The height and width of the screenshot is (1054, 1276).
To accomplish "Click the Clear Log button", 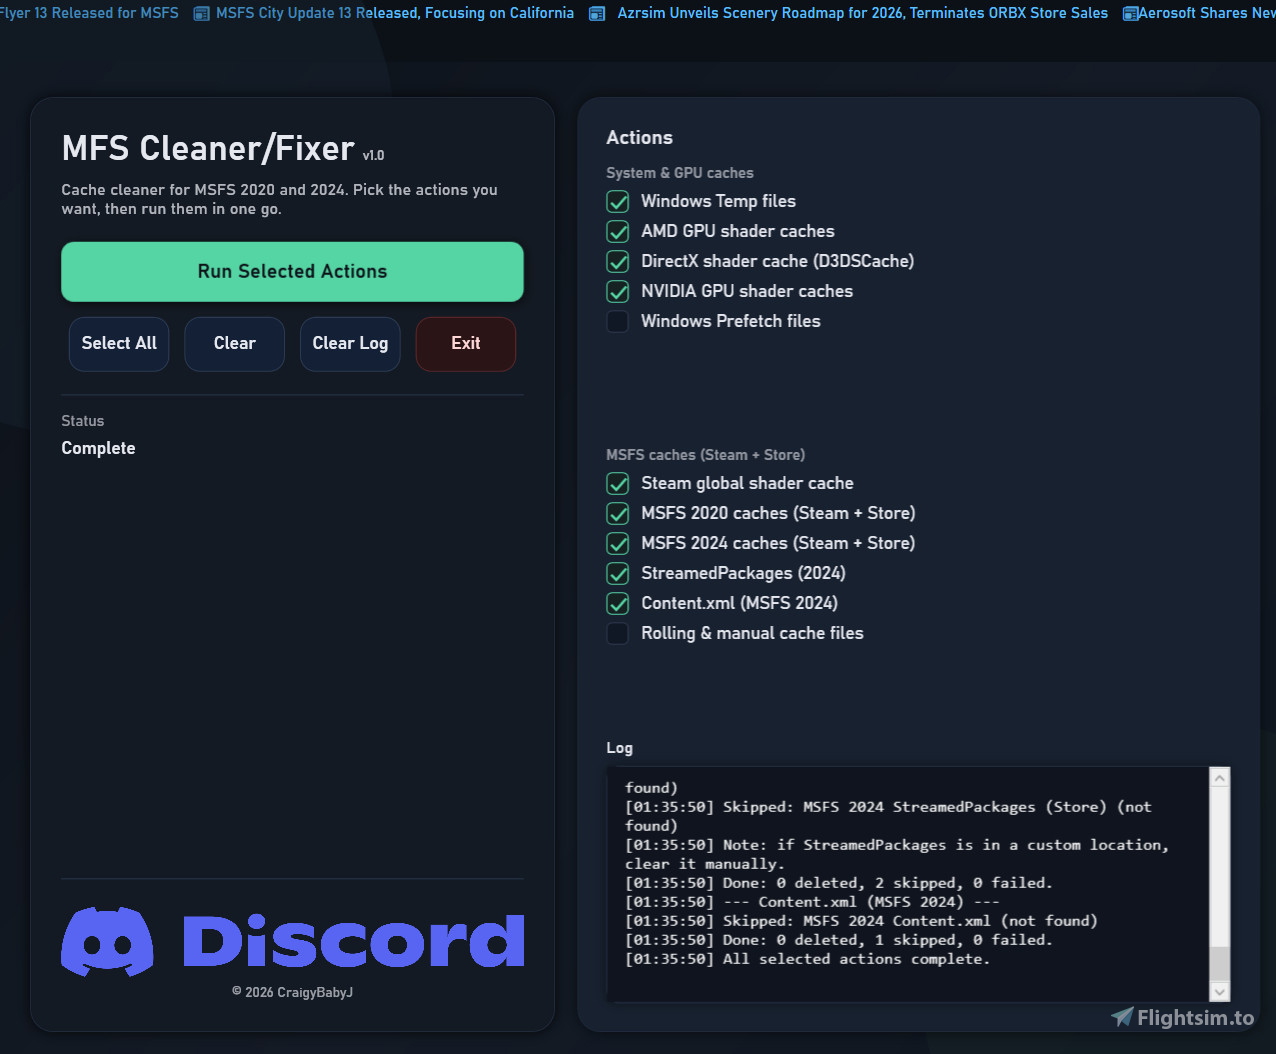I will [x=350, y=344].
